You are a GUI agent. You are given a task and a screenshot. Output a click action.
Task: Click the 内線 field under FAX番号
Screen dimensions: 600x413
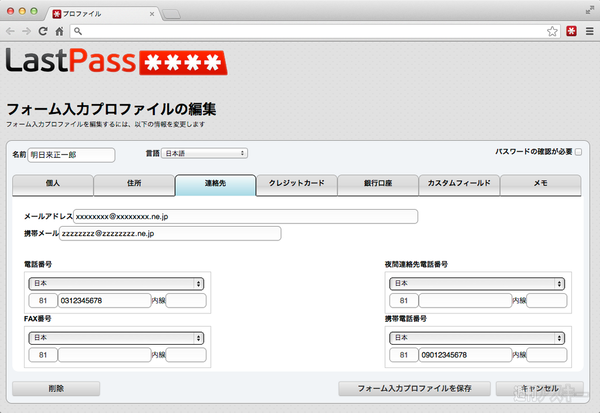(186, 355)
